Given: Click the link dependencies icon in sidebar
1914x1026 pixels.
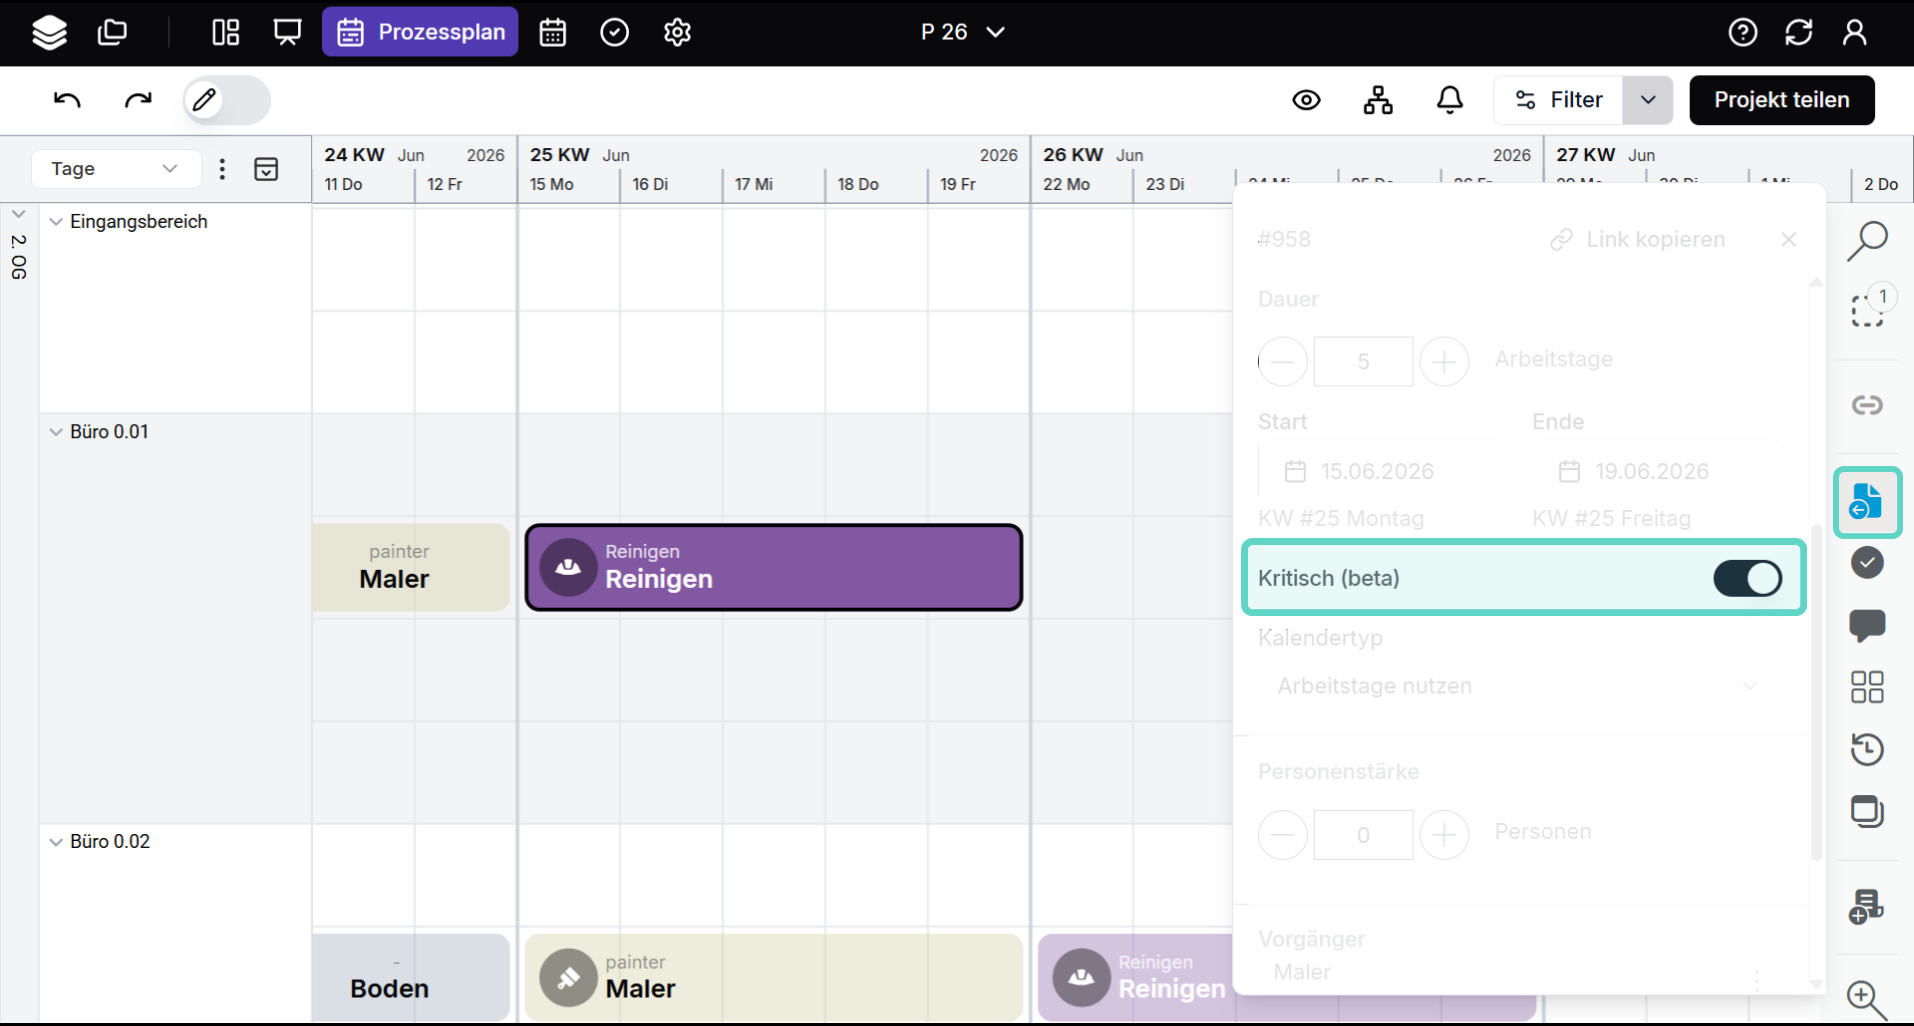Looking at the screenshot, I should [1866, 405].
